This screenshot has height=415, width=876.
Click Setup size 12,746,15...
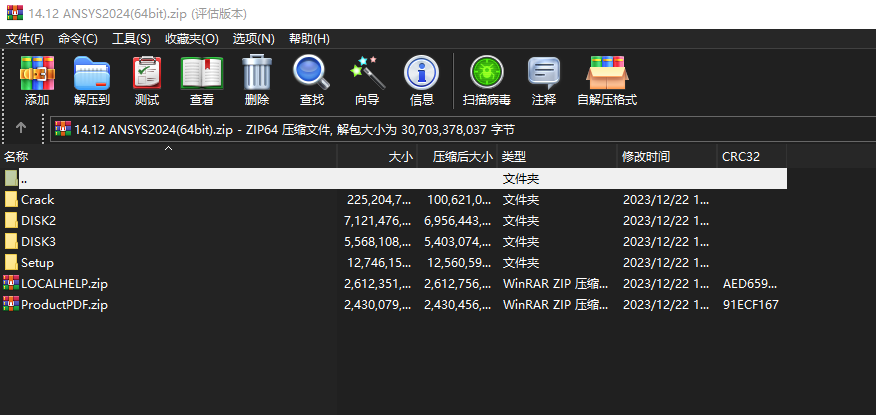[379, 263]
